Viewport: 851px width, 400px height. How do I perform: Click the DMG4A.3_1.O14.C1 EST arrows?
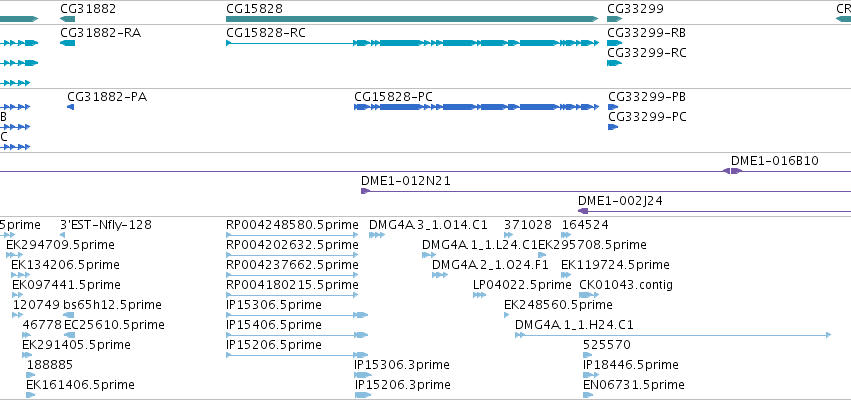click(x=377, y=235)
